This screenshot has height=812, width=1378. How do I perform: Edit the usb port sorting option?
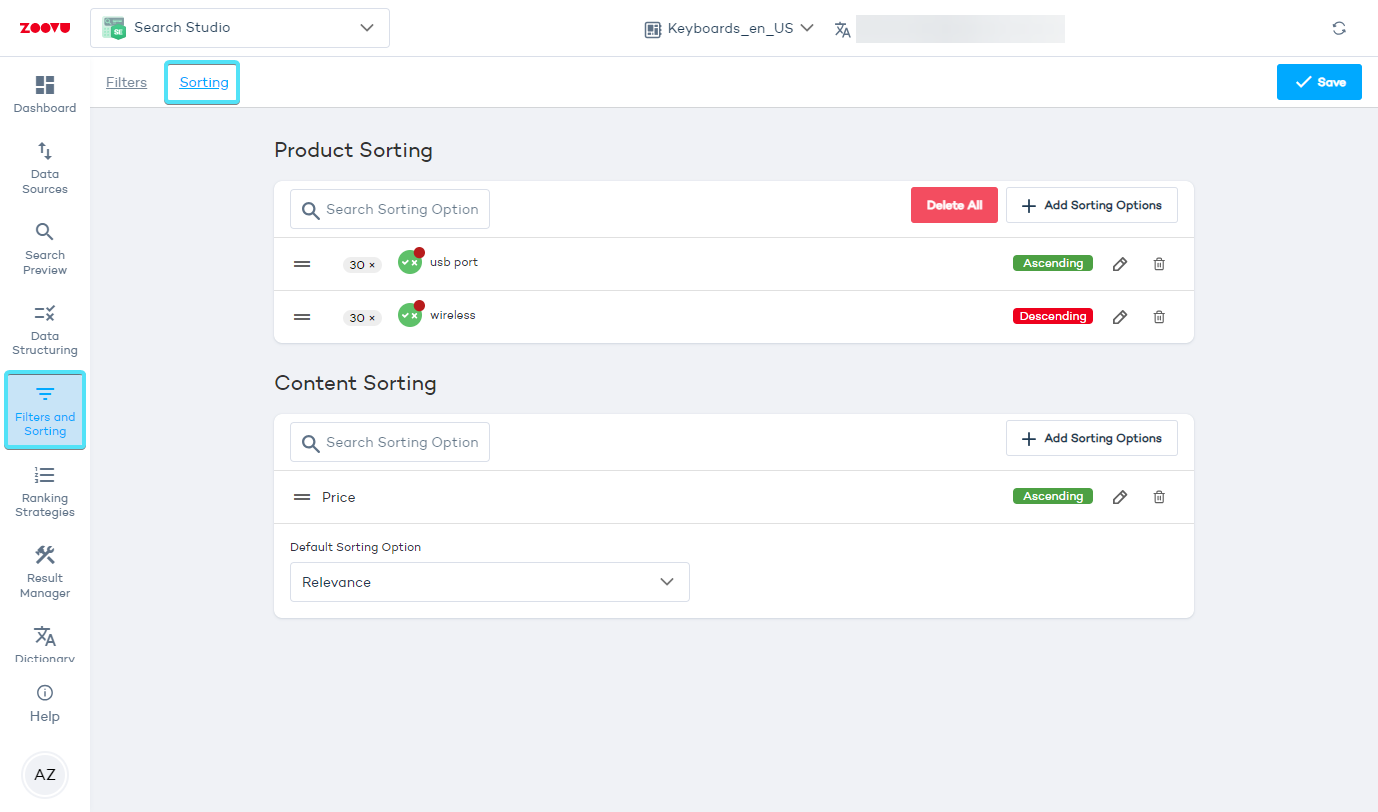[x=1120, y=264]
